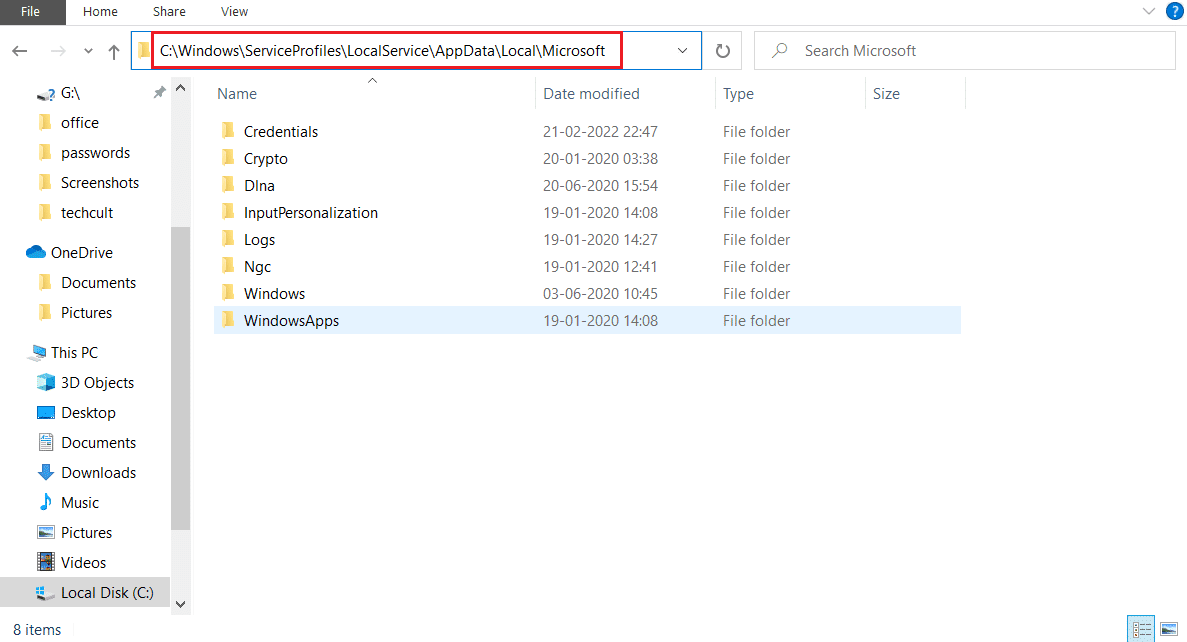Select the Windows folder icon

click(x=229, y=294)
